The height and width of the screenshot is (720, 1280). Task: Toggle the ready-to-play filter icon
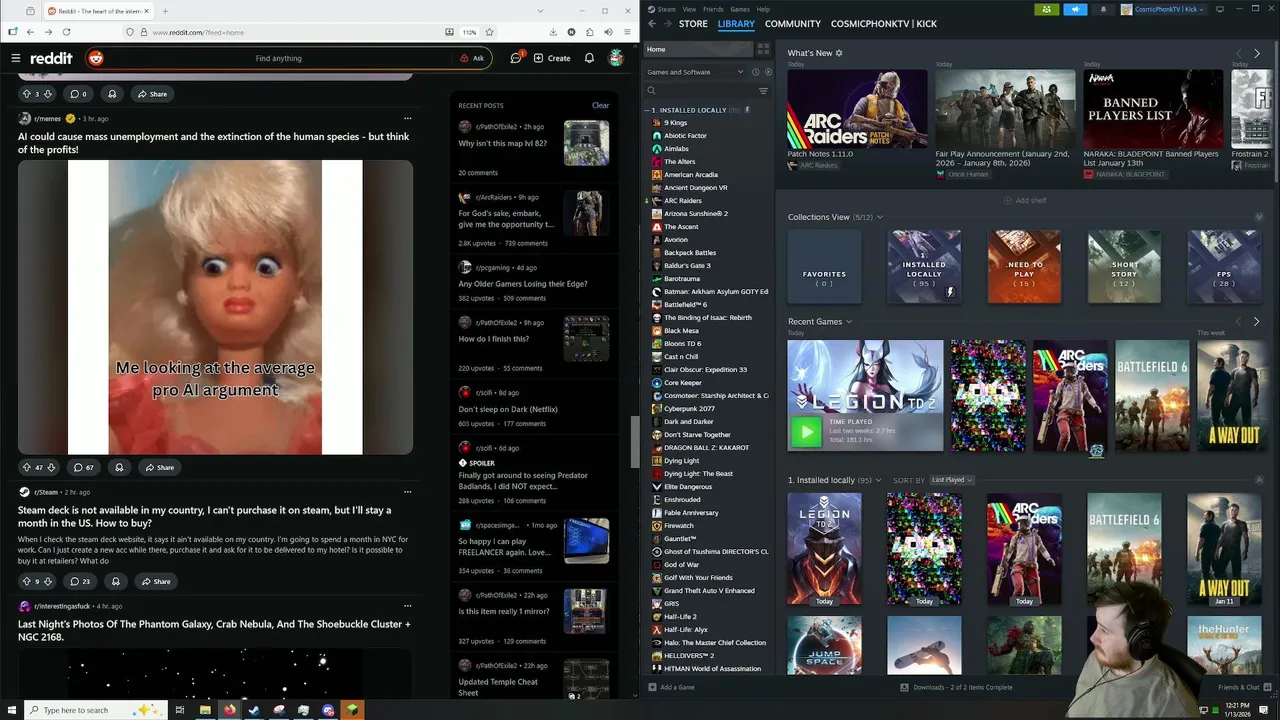pos(768,72)
